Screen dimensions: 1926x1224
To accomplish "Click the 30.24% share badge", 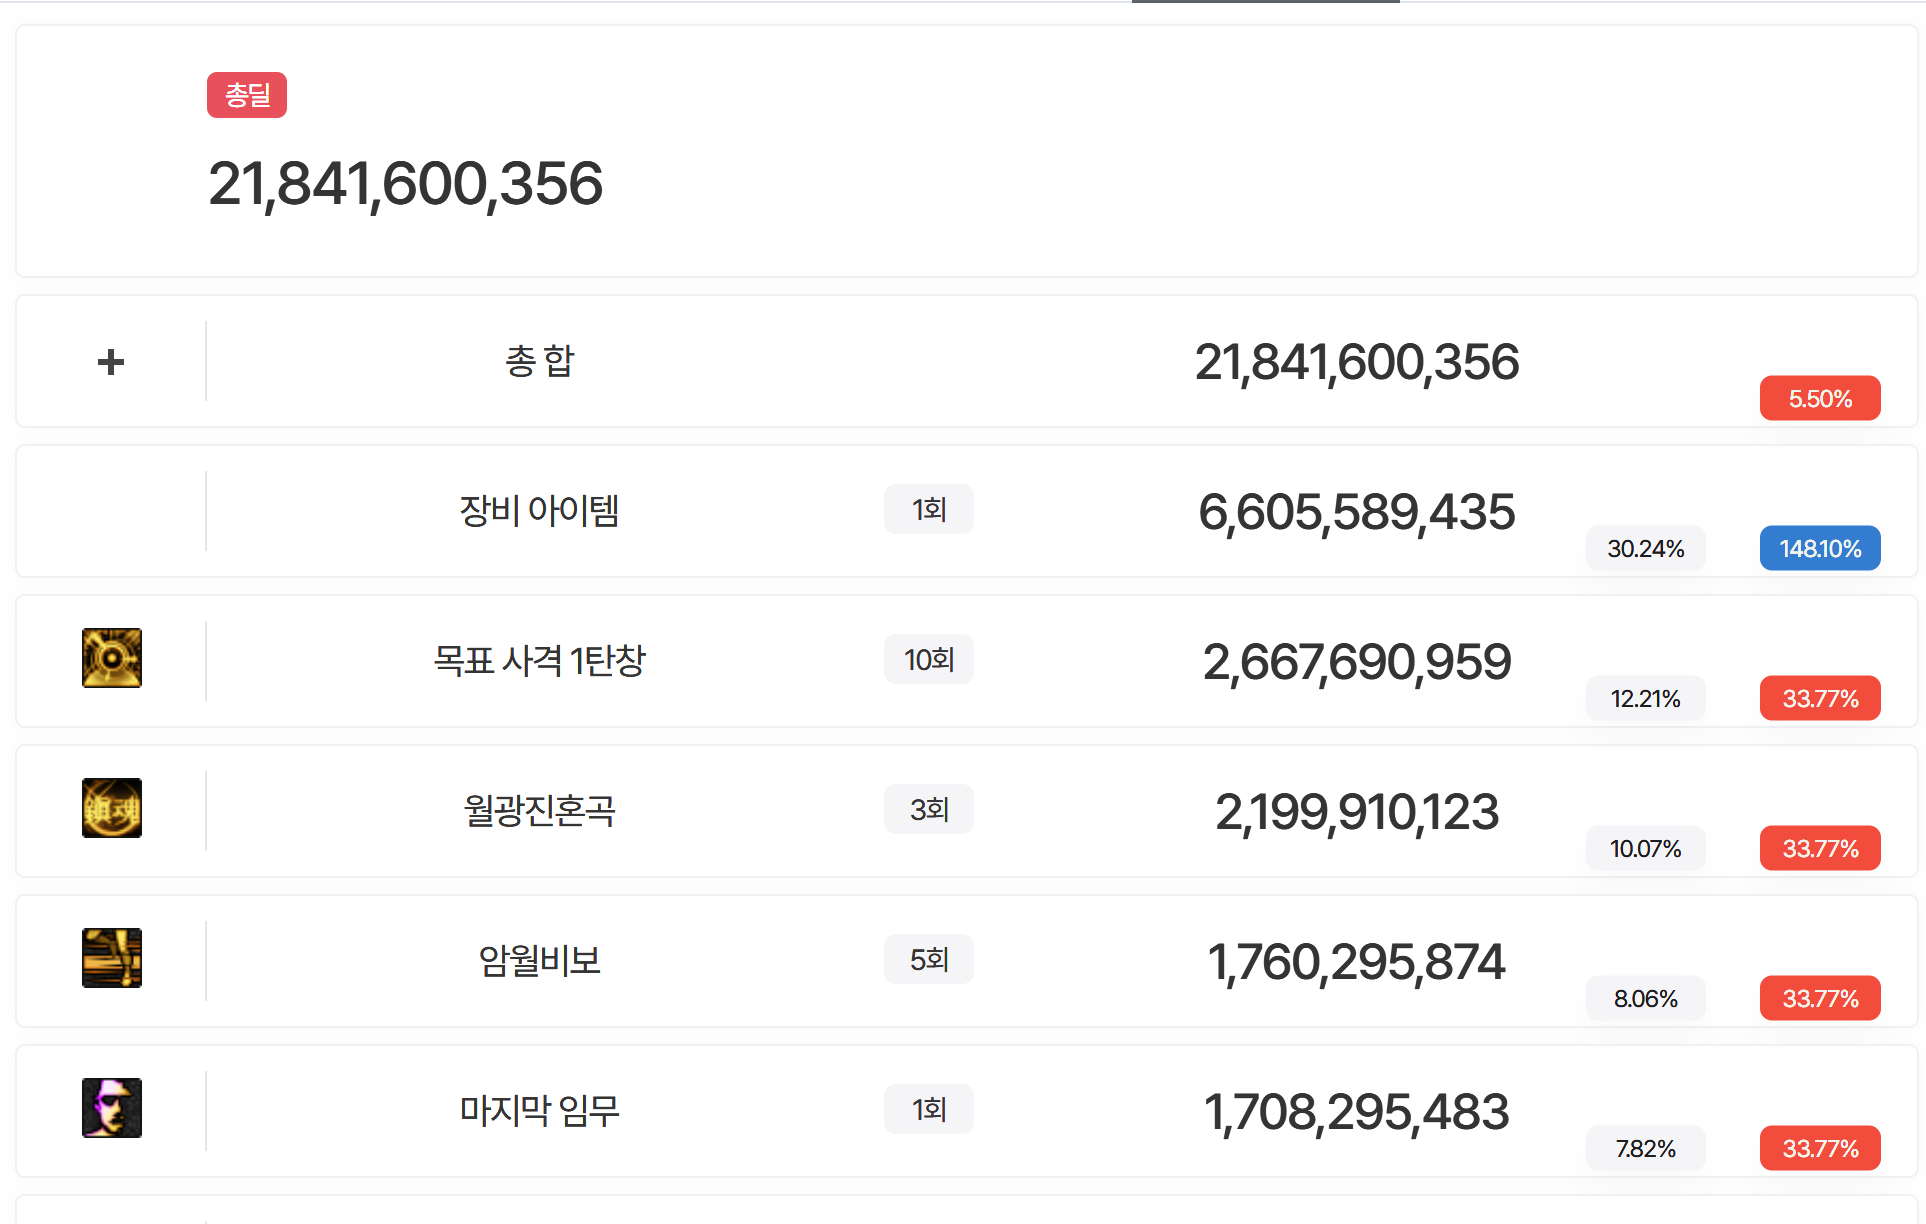I will tap(1646, 548).
